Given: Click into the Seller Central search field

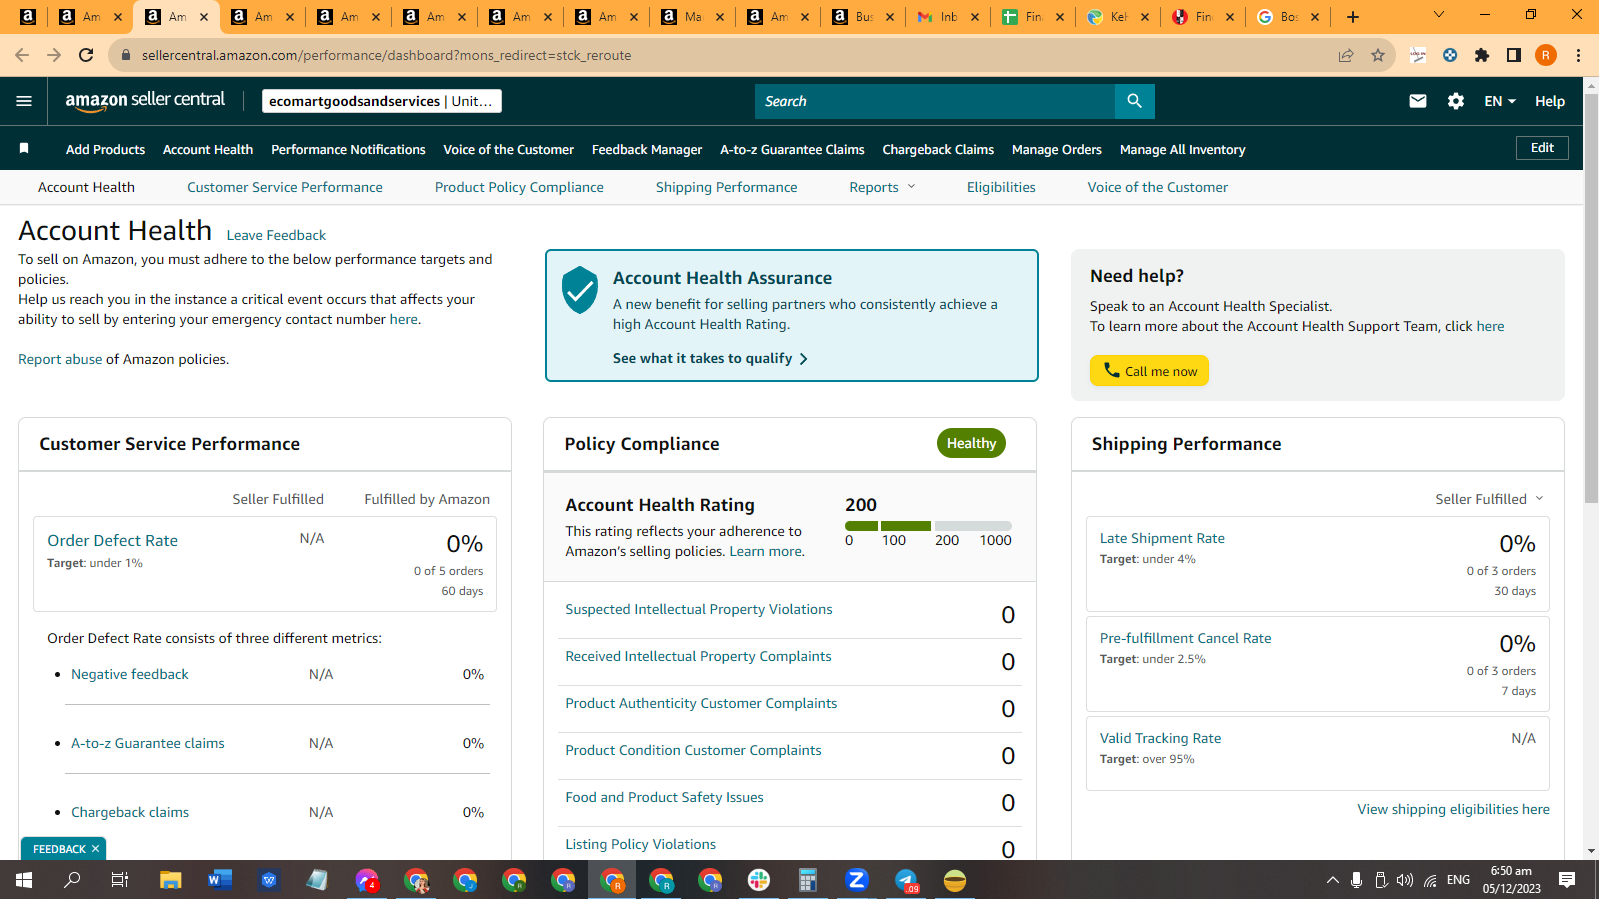Looking at the screenshot, I should pyautogui.click(x=935, y=101).
